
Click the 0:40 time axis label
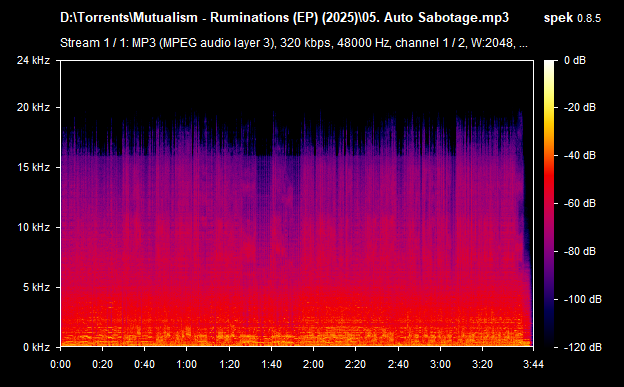(x=144, y=364)
